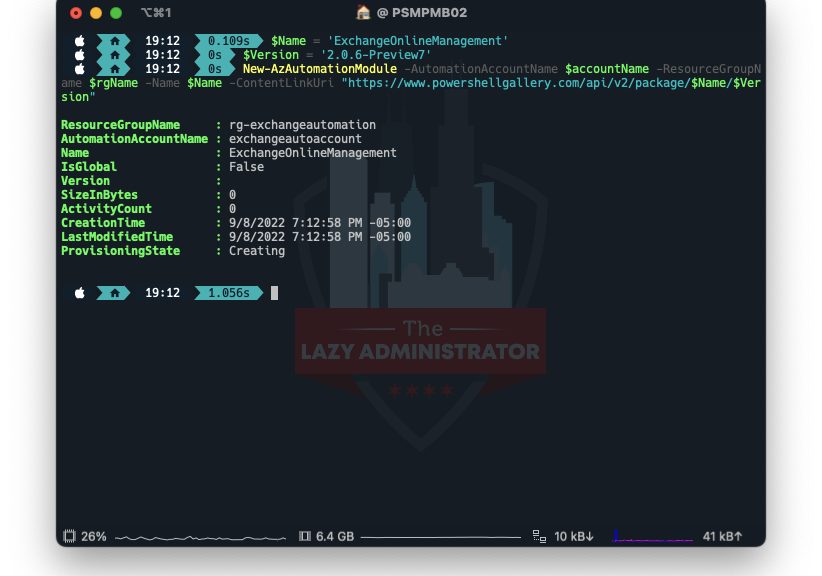The height and width of the screenshot is (576, 822).
Task: Click the SizeInBytes property label
Action: pyautogui.click(x=99, y=195)
